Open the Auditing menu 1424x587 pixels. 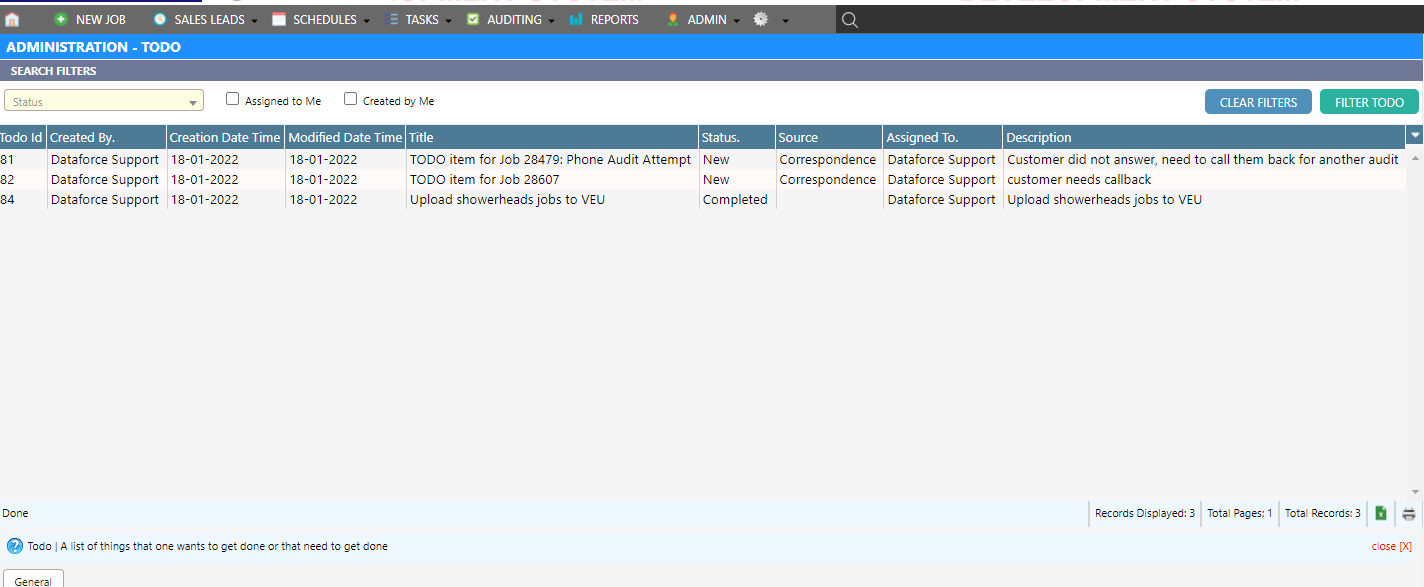(x=513, y=19)
